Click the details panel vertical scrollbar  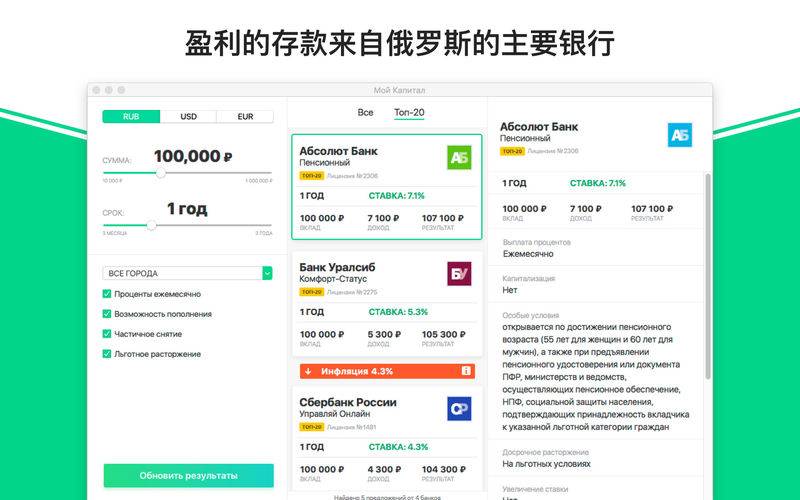[708, 276]
